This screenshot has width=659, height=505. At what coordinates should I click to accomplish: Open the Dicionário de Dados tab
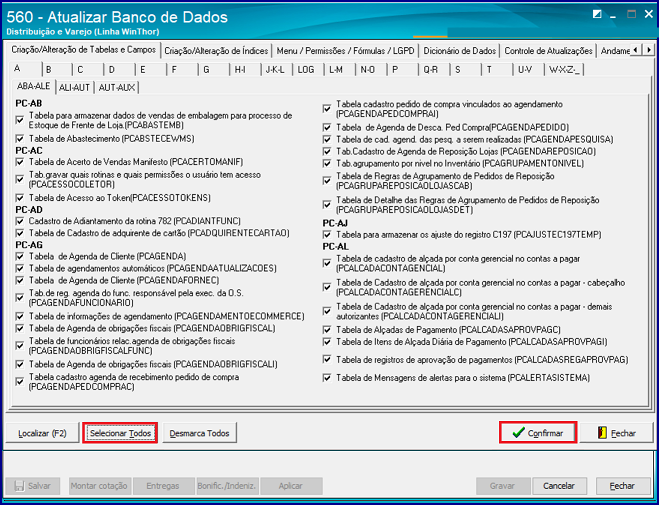tap(460, 51)
